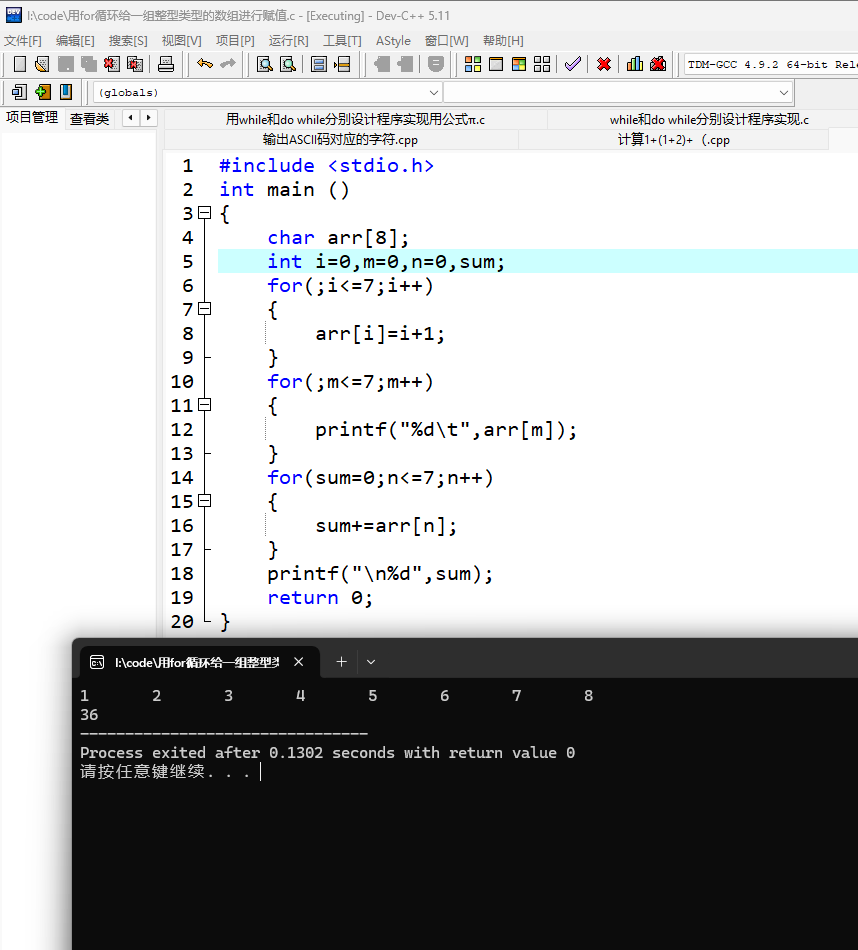Collapse code fold at line 15

click(205, 500)
